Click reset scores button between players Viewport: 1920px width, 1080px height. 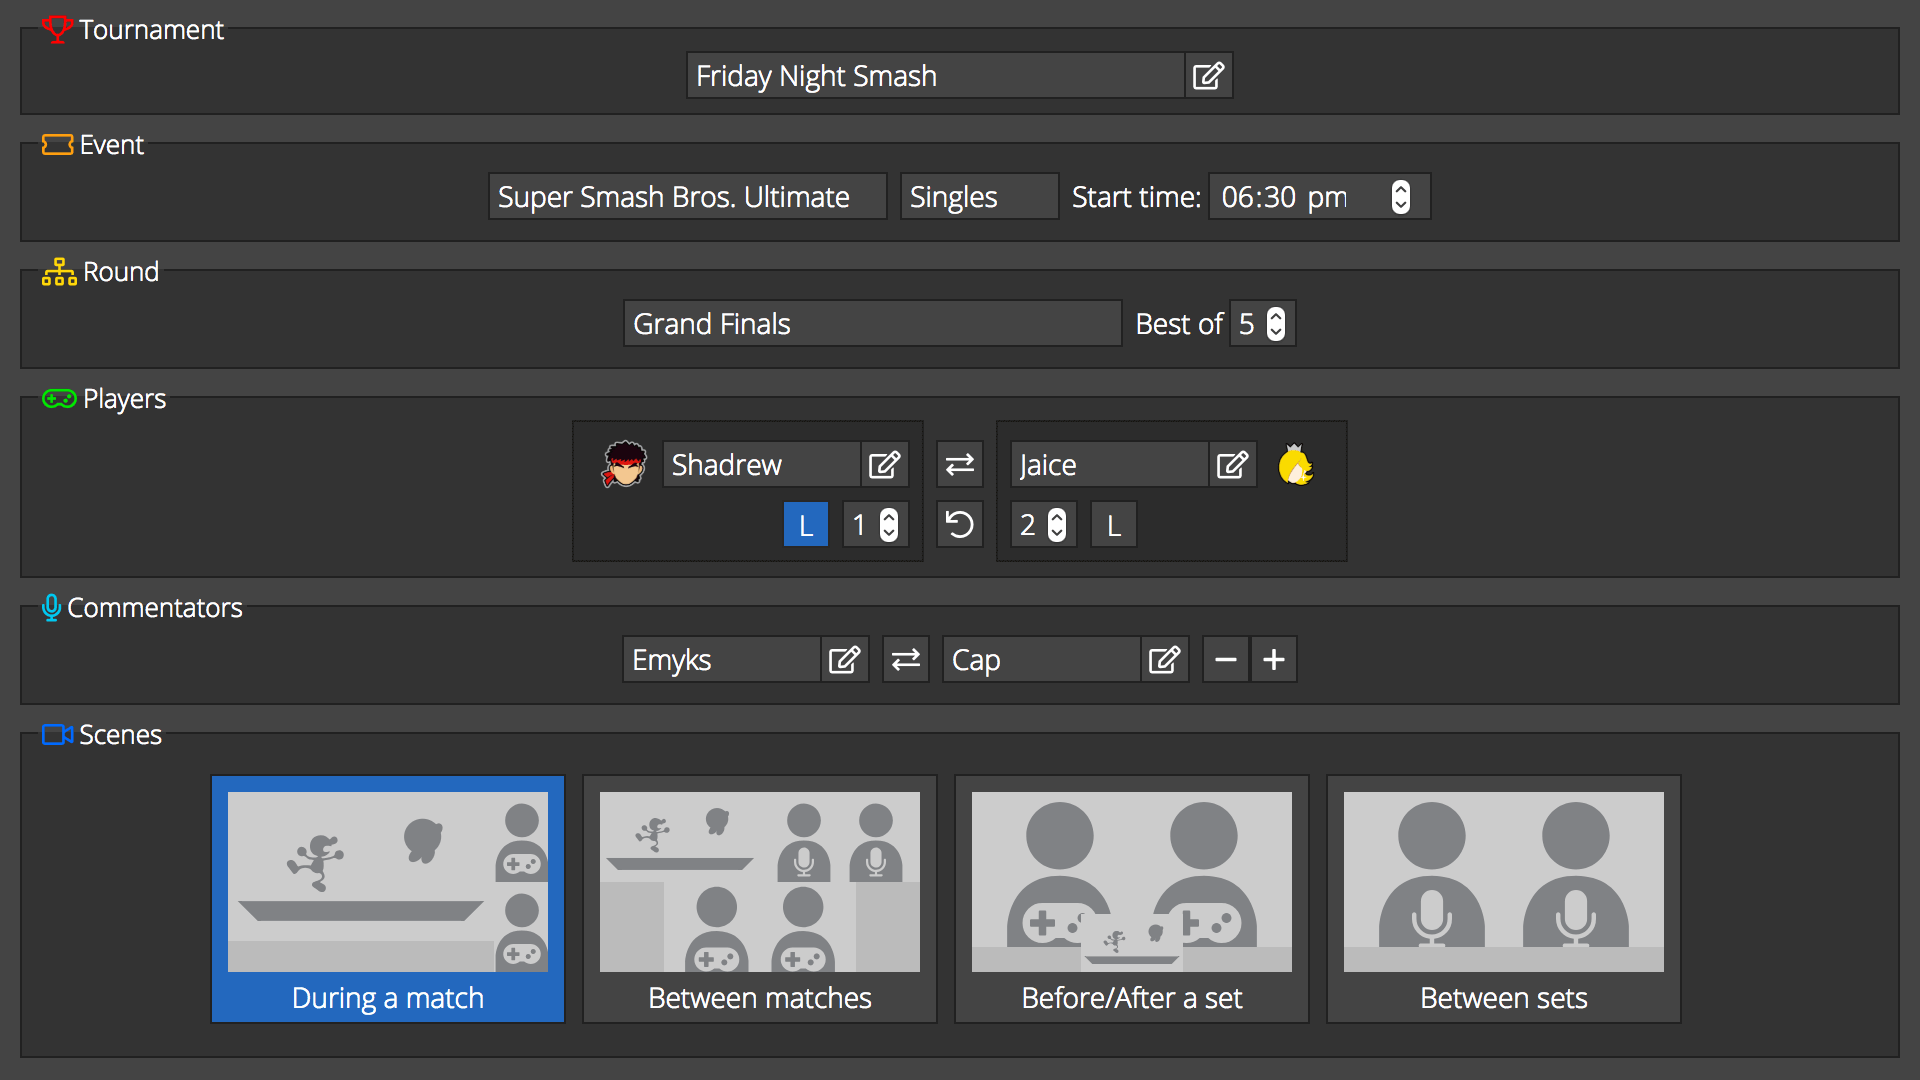point(960,525)
